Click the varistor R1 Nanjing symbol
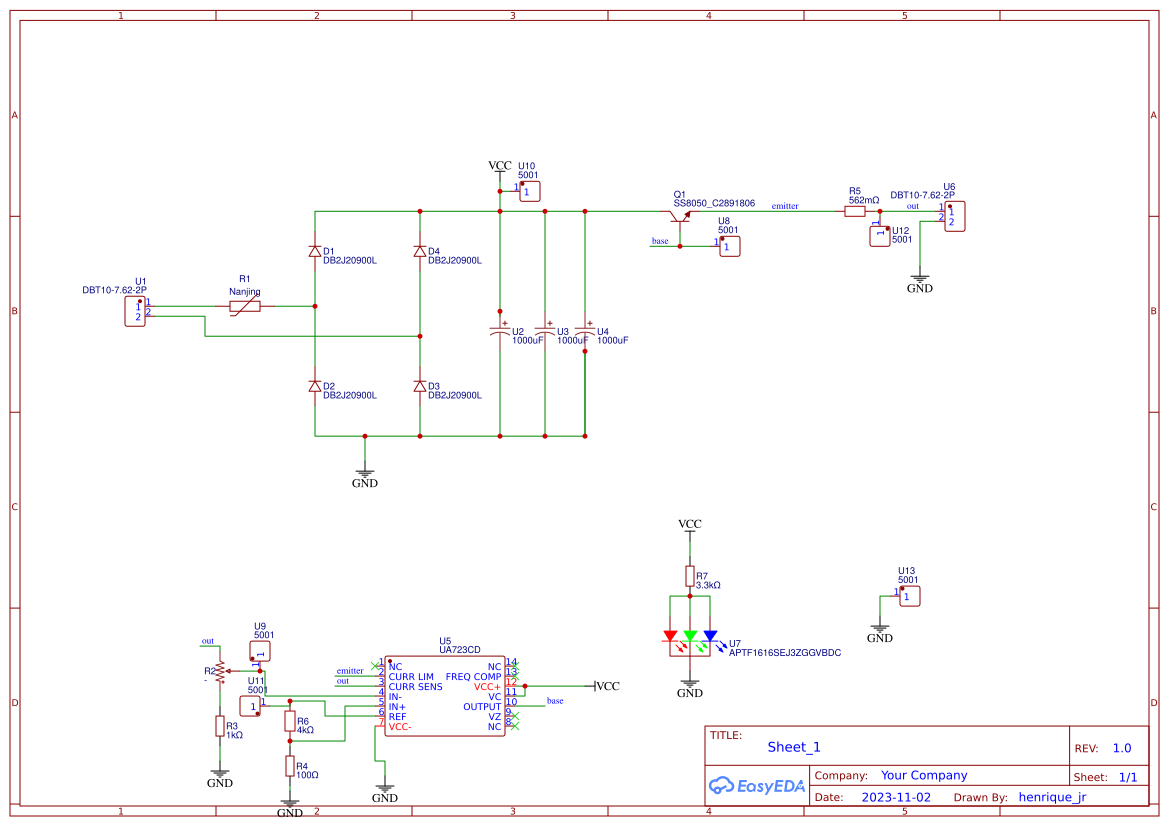Viewport: 1169px width, 830px height. click(x=247, y=306)
